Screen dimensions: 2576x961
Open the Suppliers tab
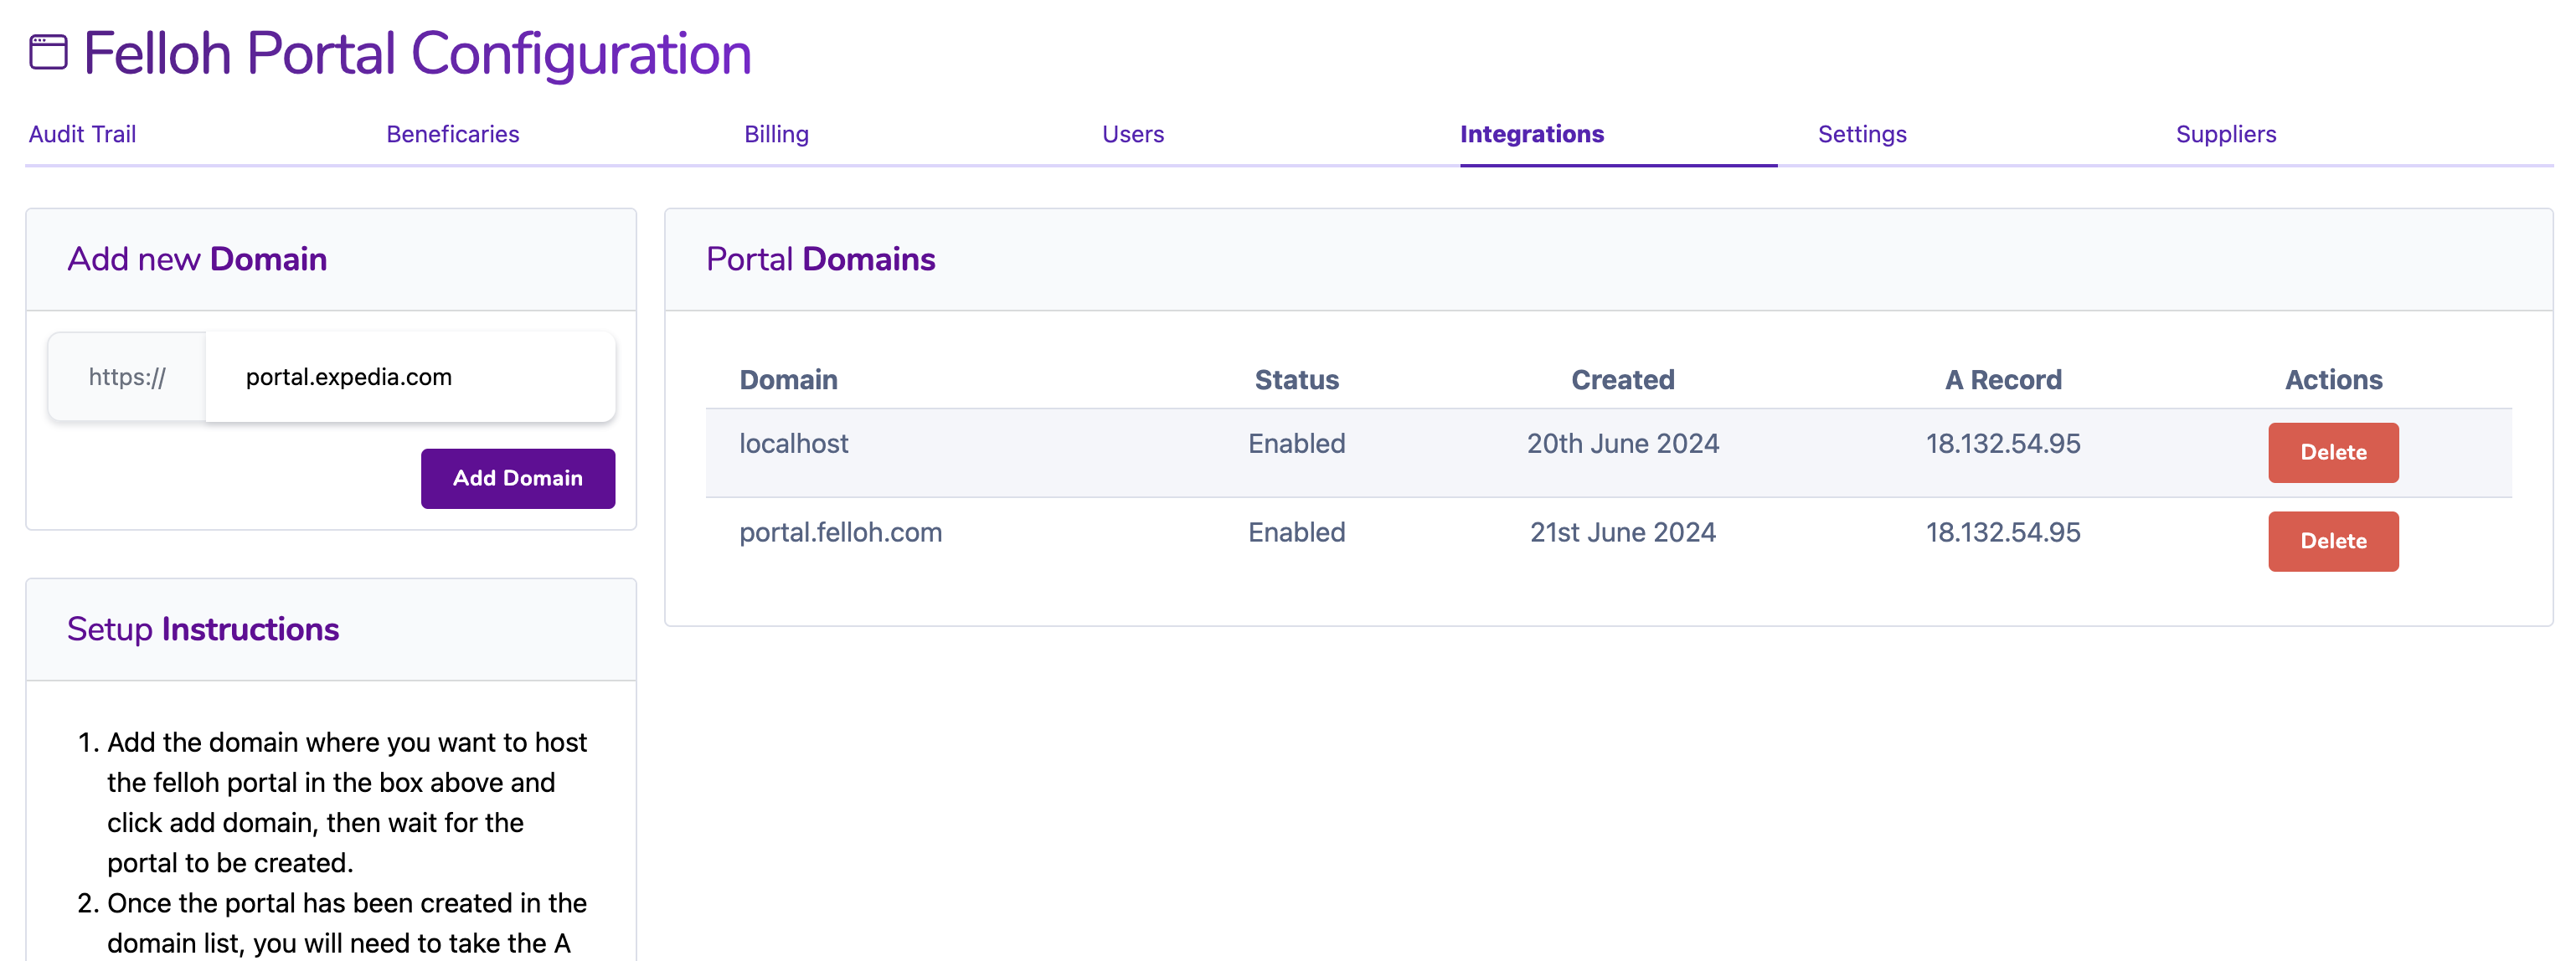[x=2226, y=134]
